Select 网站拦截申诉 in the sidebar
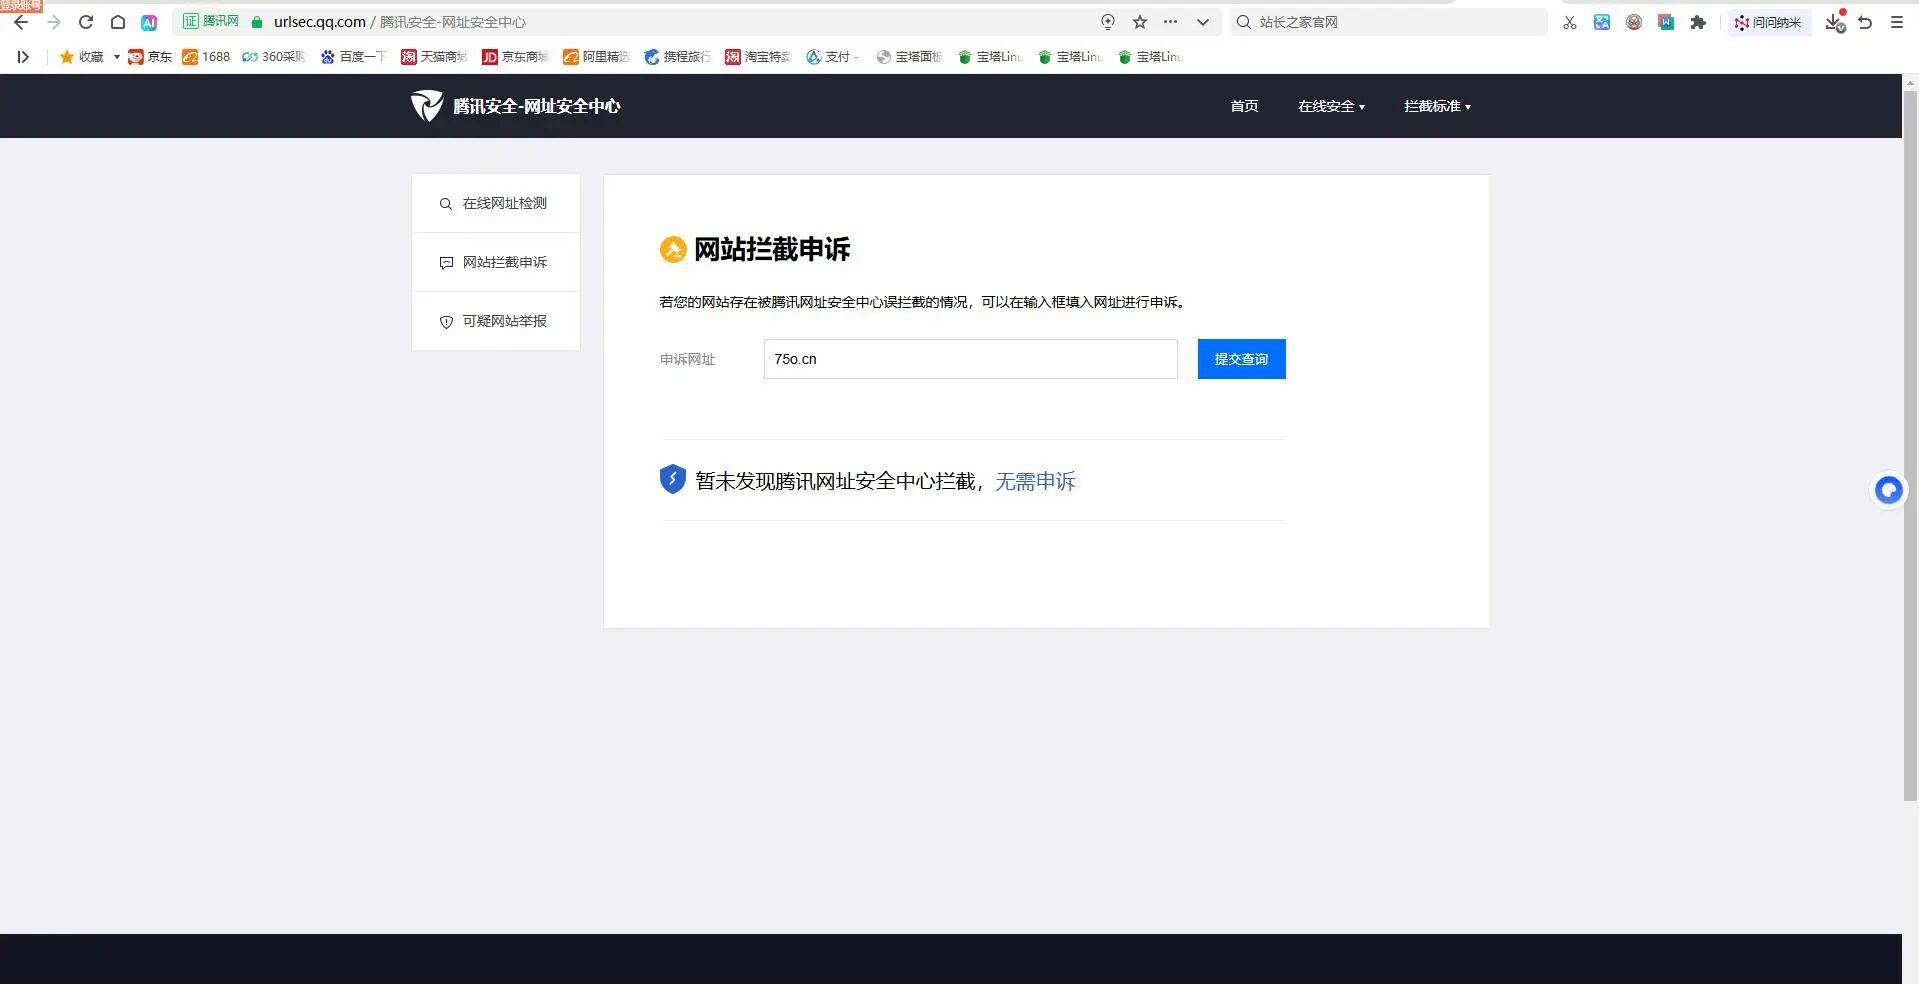 [496, 262]
